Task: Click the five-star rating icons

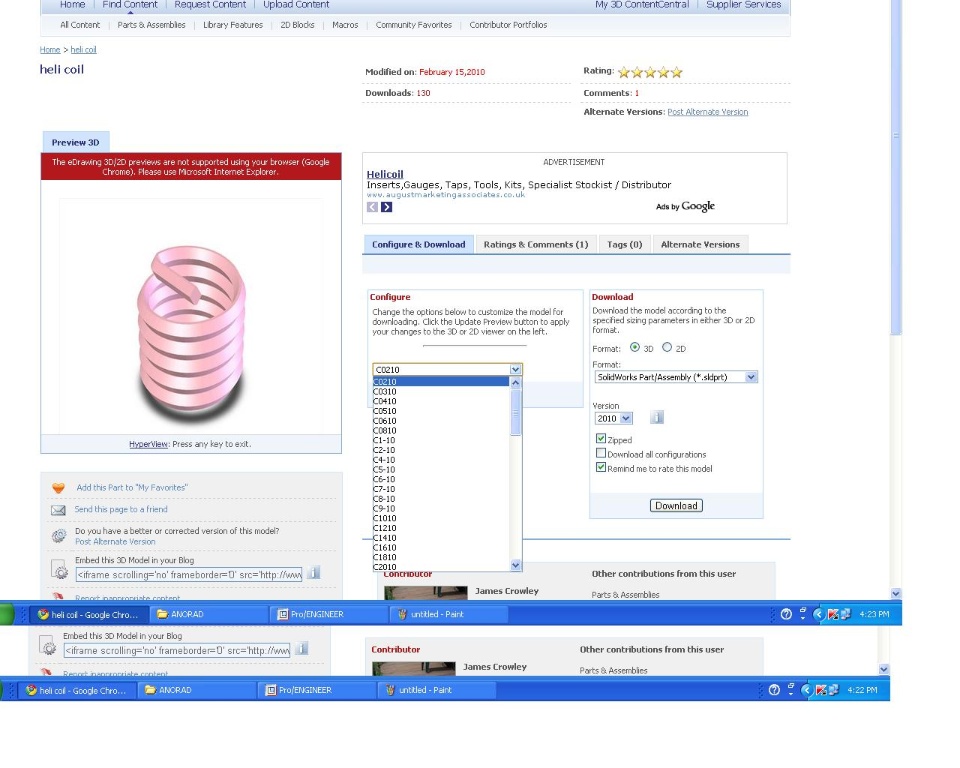Action: pyautogui.click(x=650, y=72)
